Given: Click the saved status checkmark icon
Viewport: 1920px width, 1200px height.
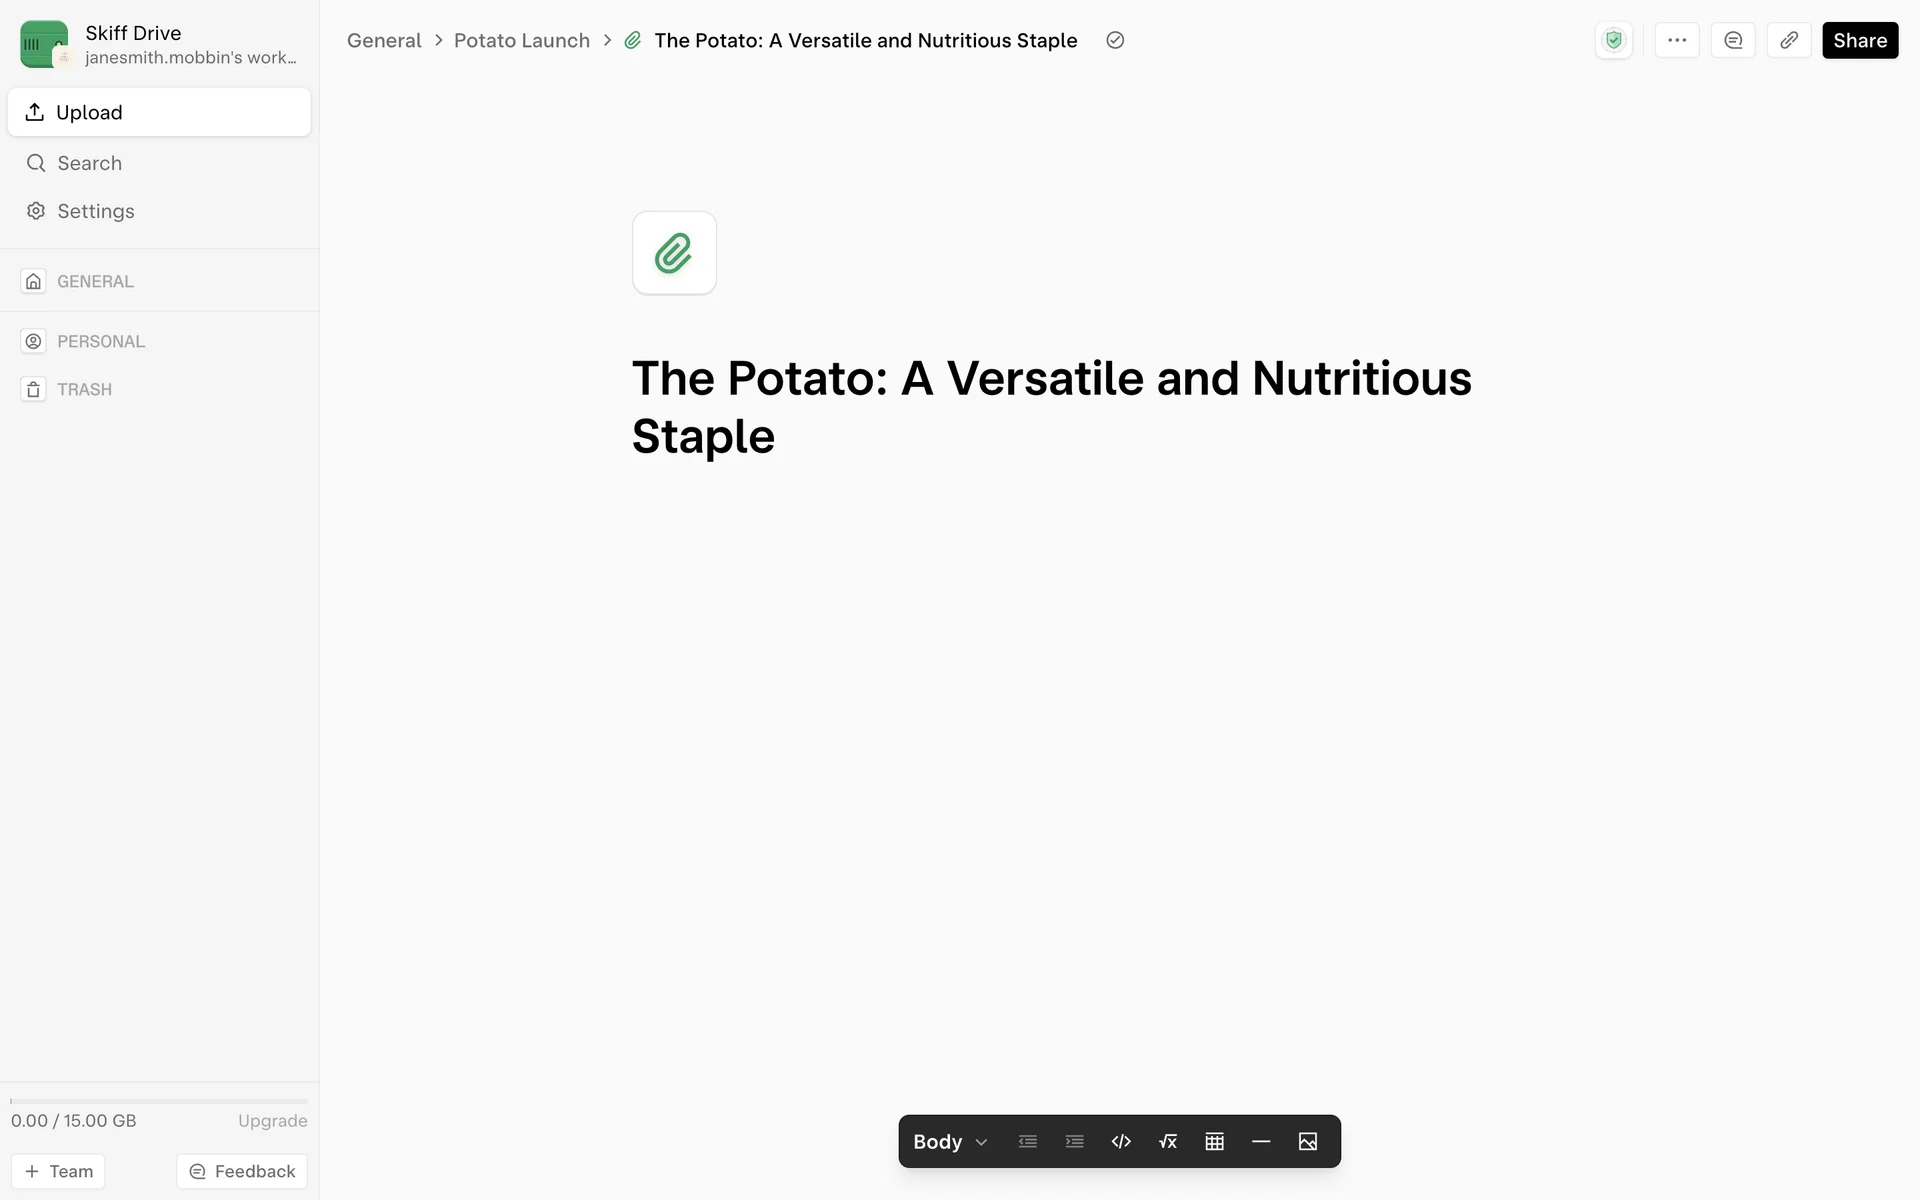Looking at the screenshot, I should coord(1115,40).
